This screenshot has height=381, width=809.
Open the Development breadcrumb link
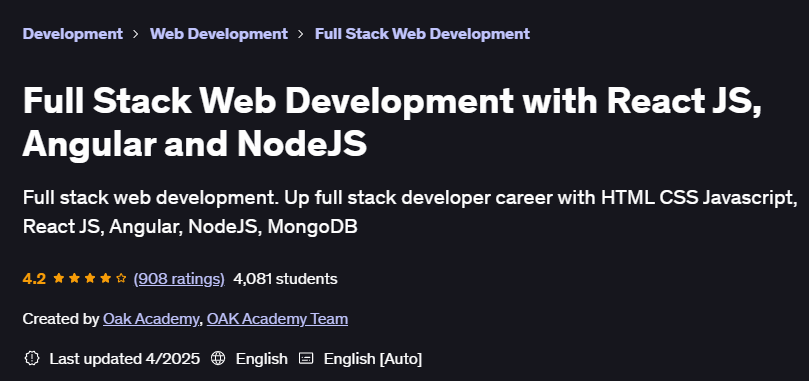[x=73, y=34]
